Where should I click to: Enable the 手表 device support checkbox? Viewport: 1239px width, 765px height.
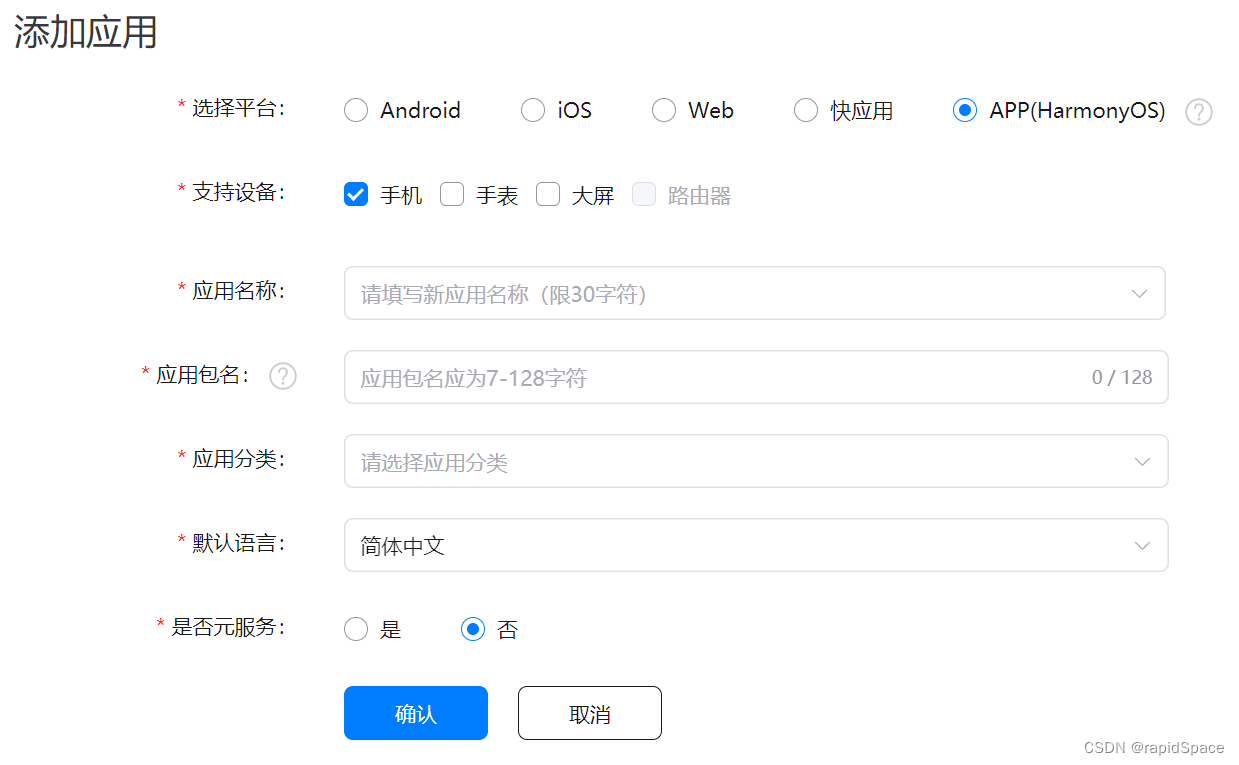point(452,194)
